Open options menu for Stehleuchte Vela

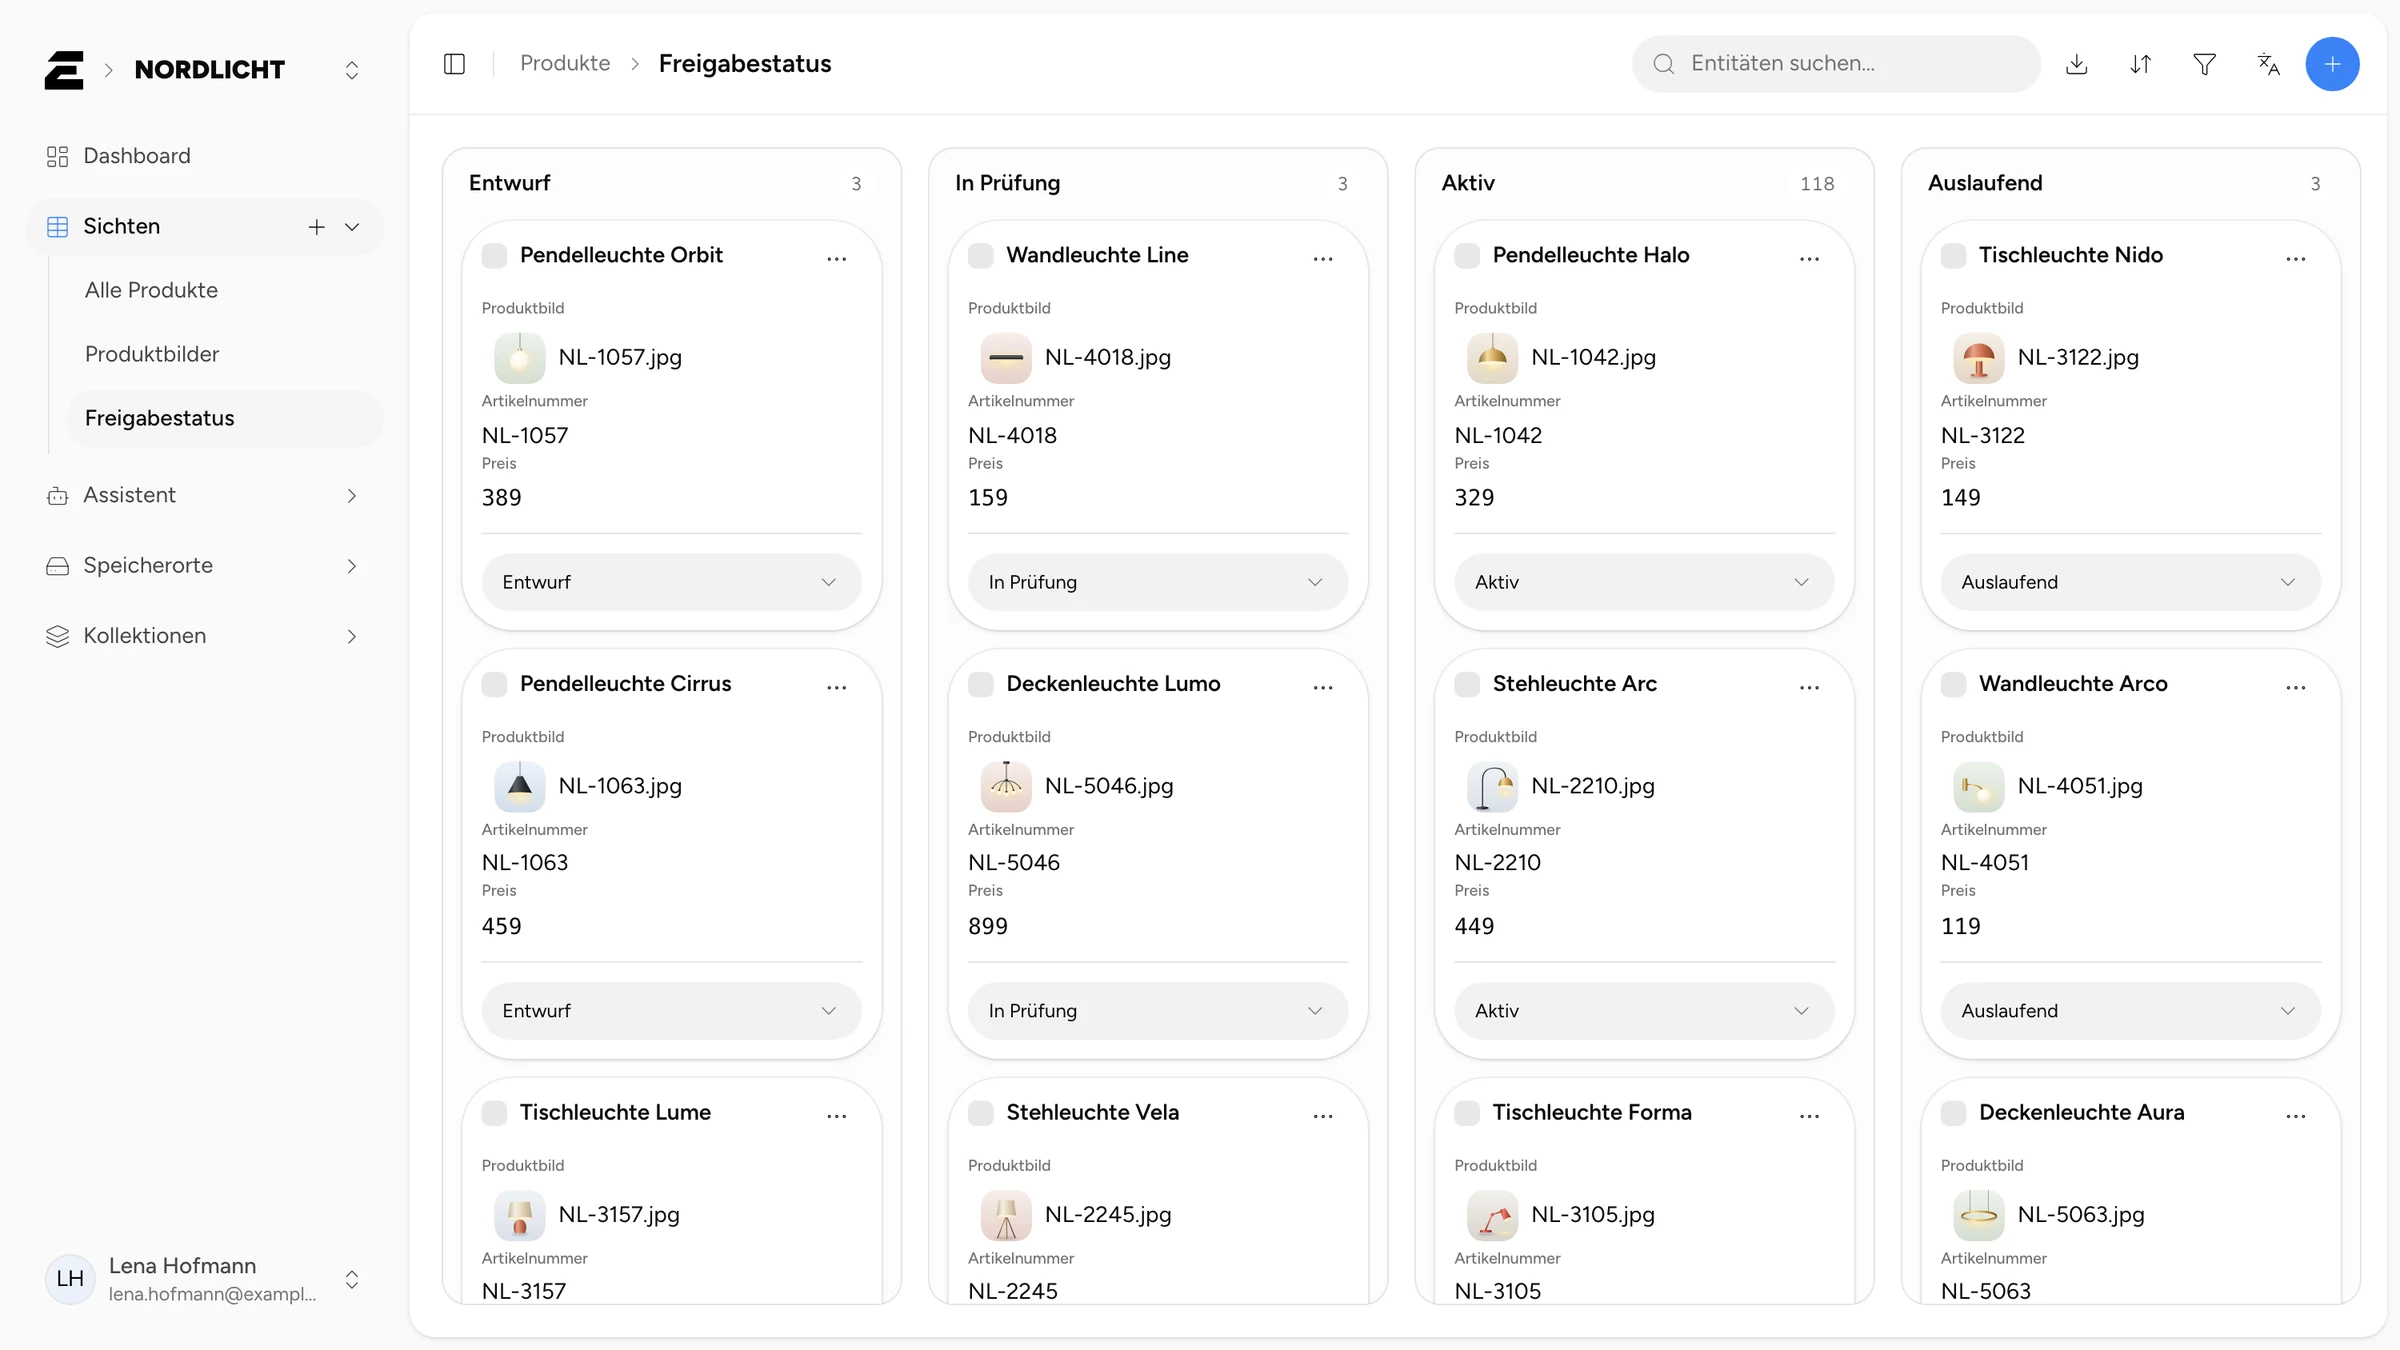1323,1116
